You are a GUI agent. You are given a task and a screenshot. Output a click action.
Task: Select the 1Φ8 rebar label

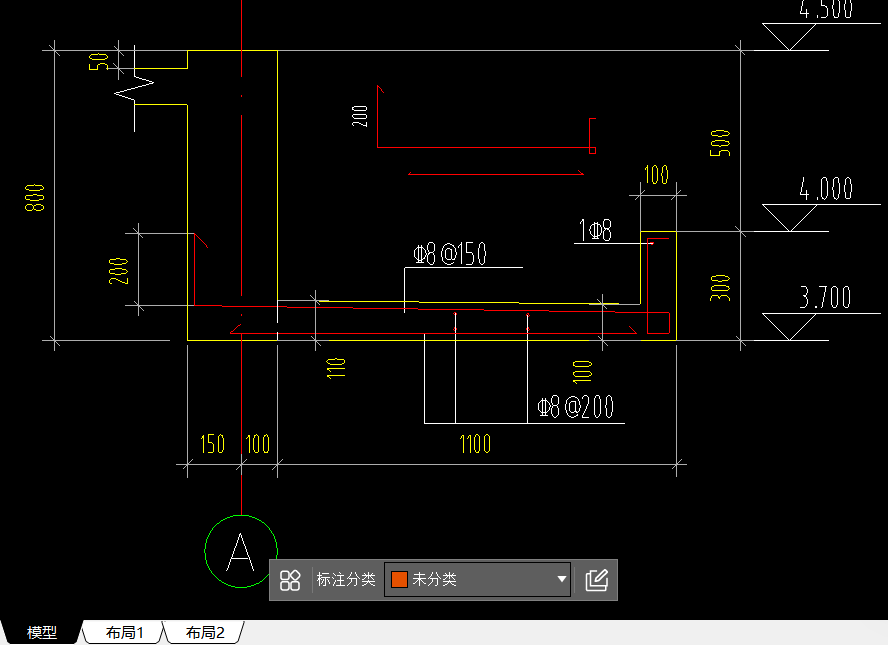(x=595, y=230)
